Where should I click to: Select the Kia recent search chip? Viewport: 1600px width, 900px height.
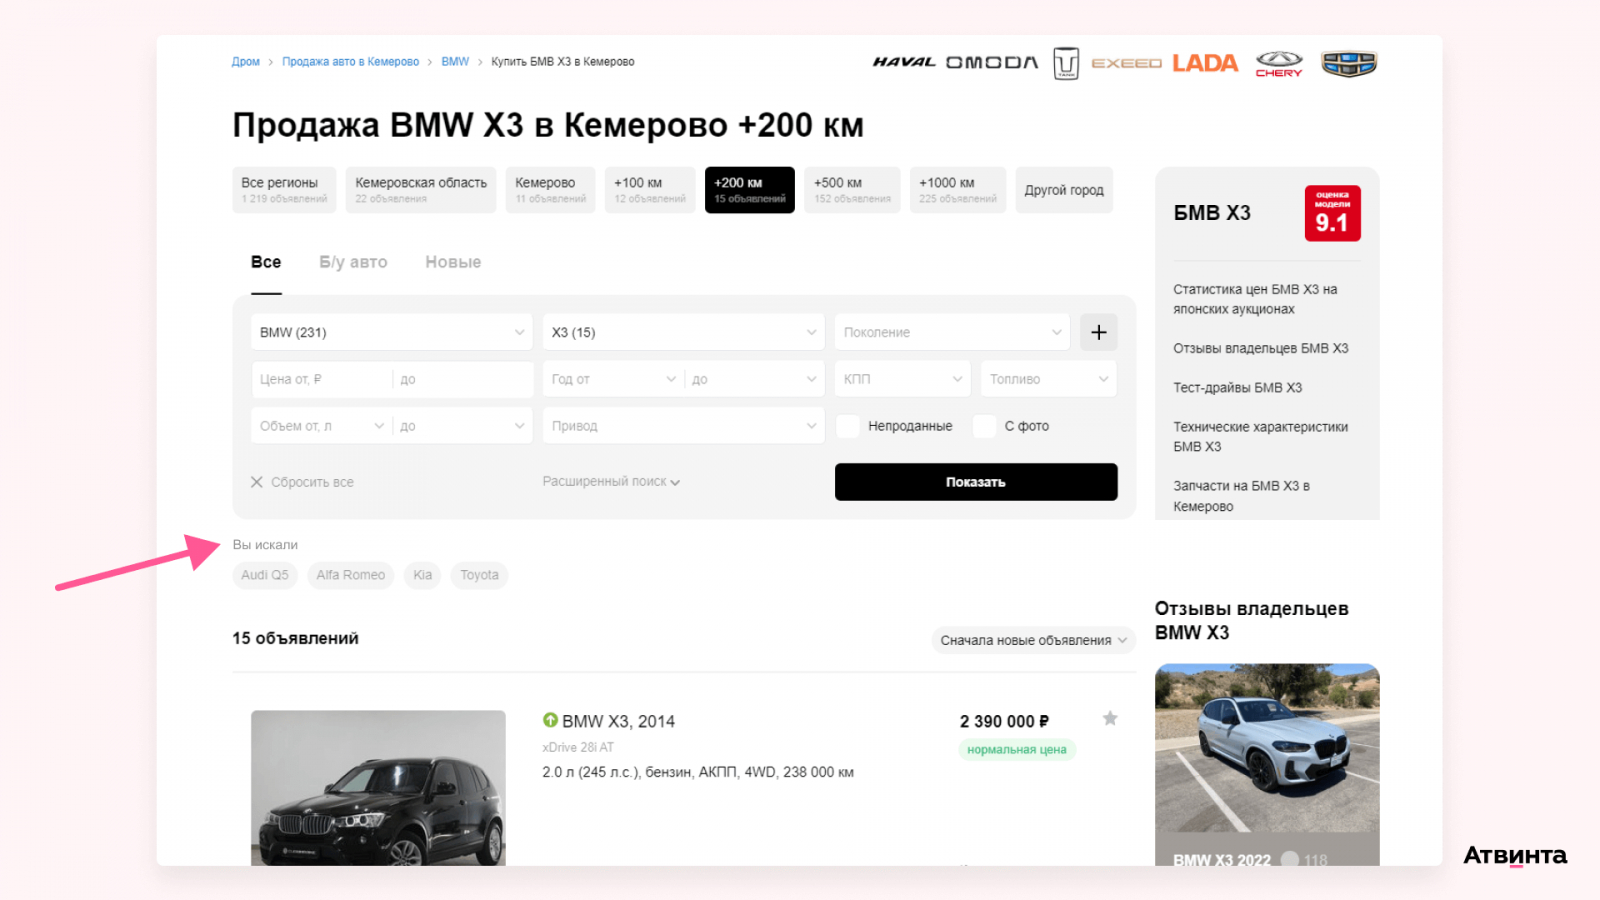[x=423, y=575]
